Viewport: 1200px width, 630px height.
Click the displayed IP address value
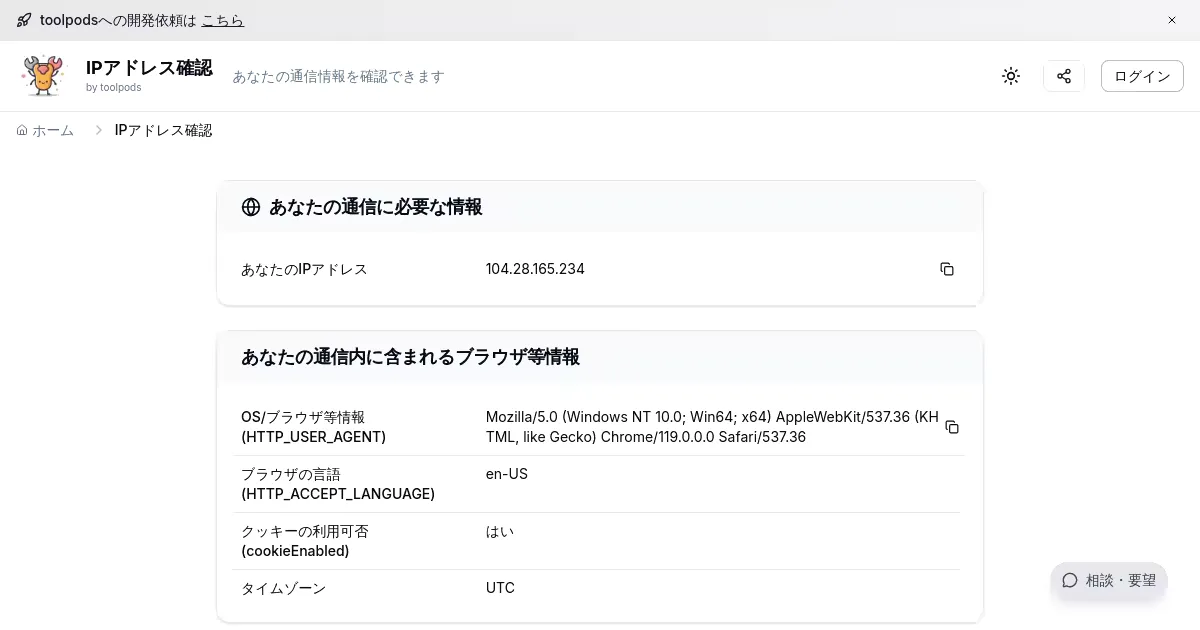535,269
